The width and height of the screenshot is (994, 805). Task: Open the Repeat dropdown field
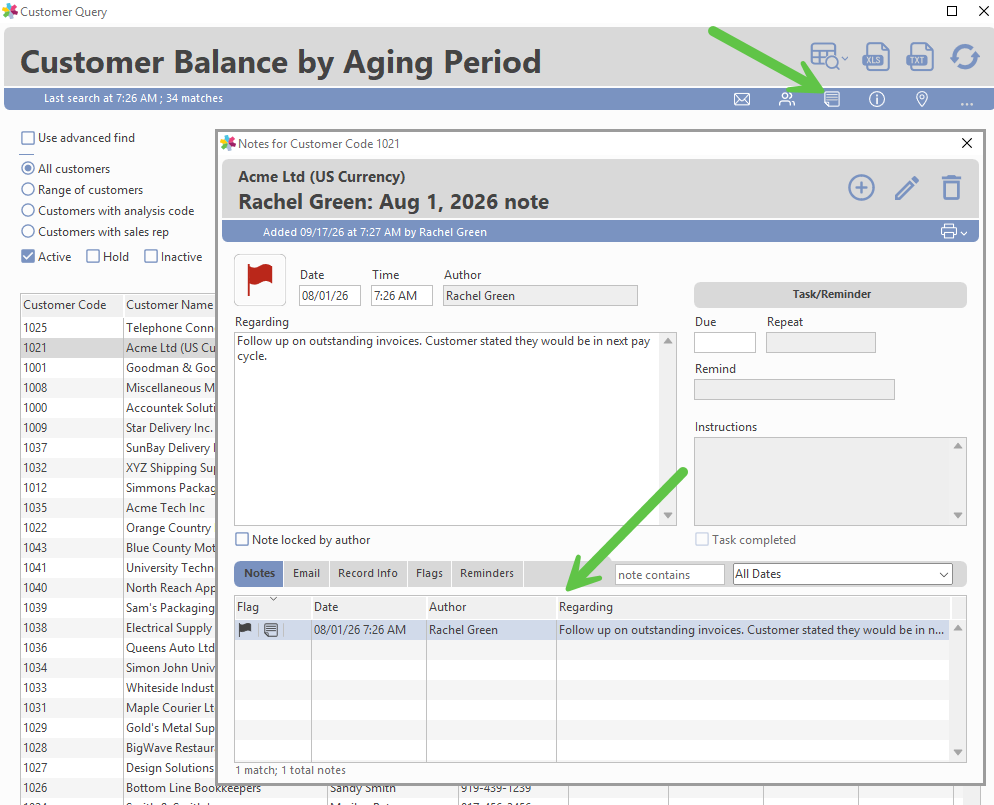click(820, 342)
